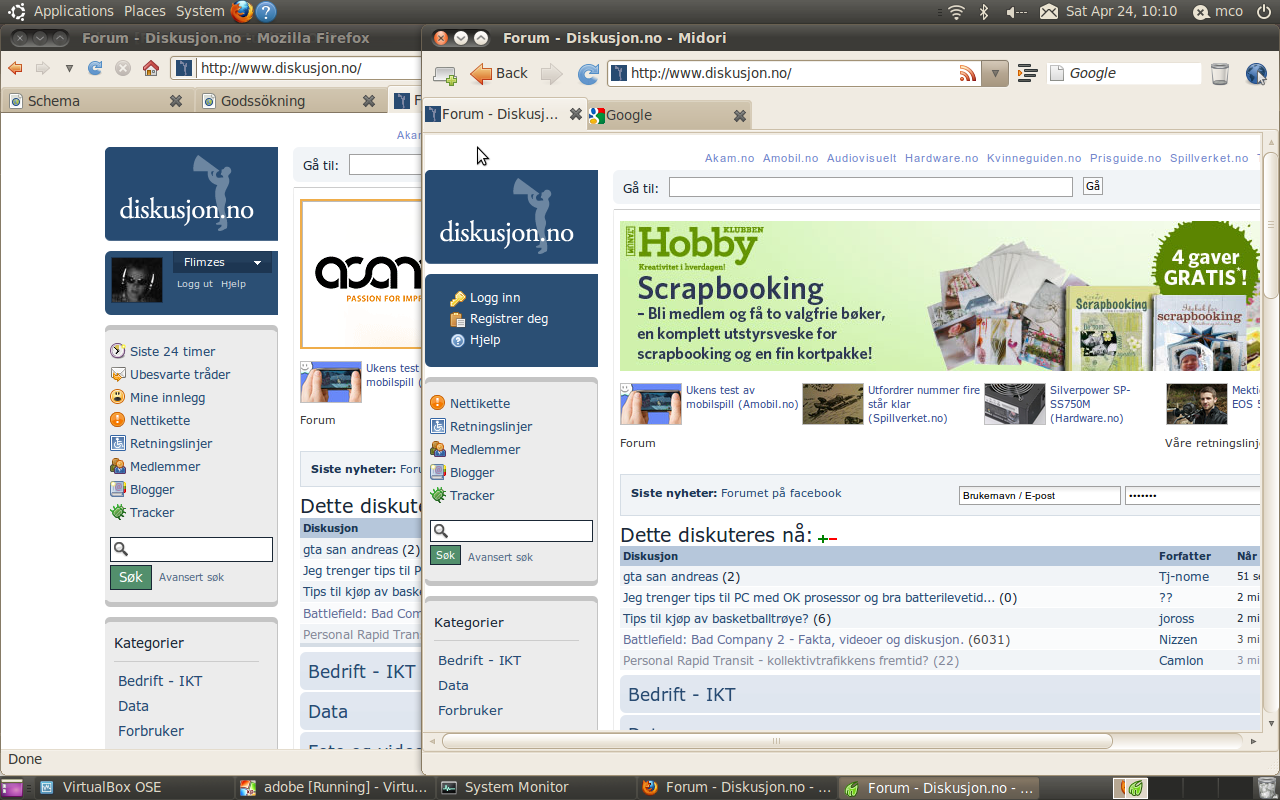
Task: Click plus icon beside Dette diskuteres nå
Action: [x=822, y=539]
